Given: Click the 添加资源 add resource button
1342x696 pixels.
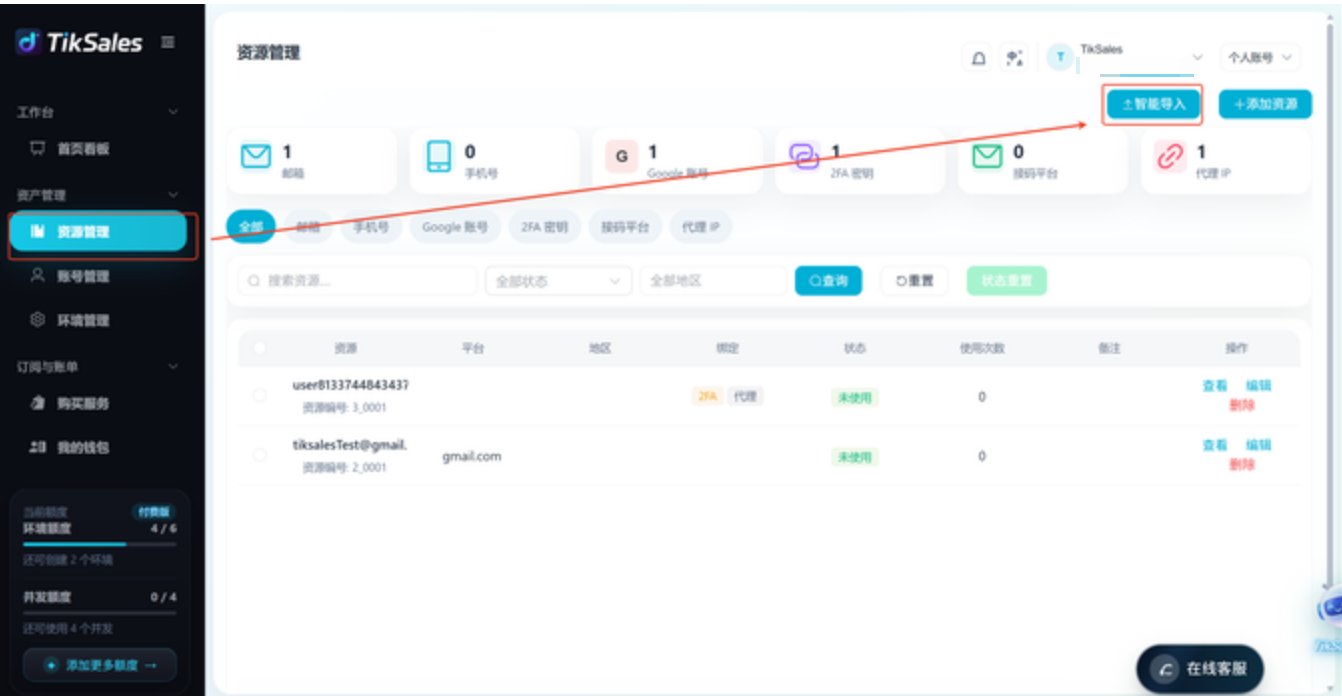Looking at the screenshot, I should pyautogui.click(x=1265, y=104).
